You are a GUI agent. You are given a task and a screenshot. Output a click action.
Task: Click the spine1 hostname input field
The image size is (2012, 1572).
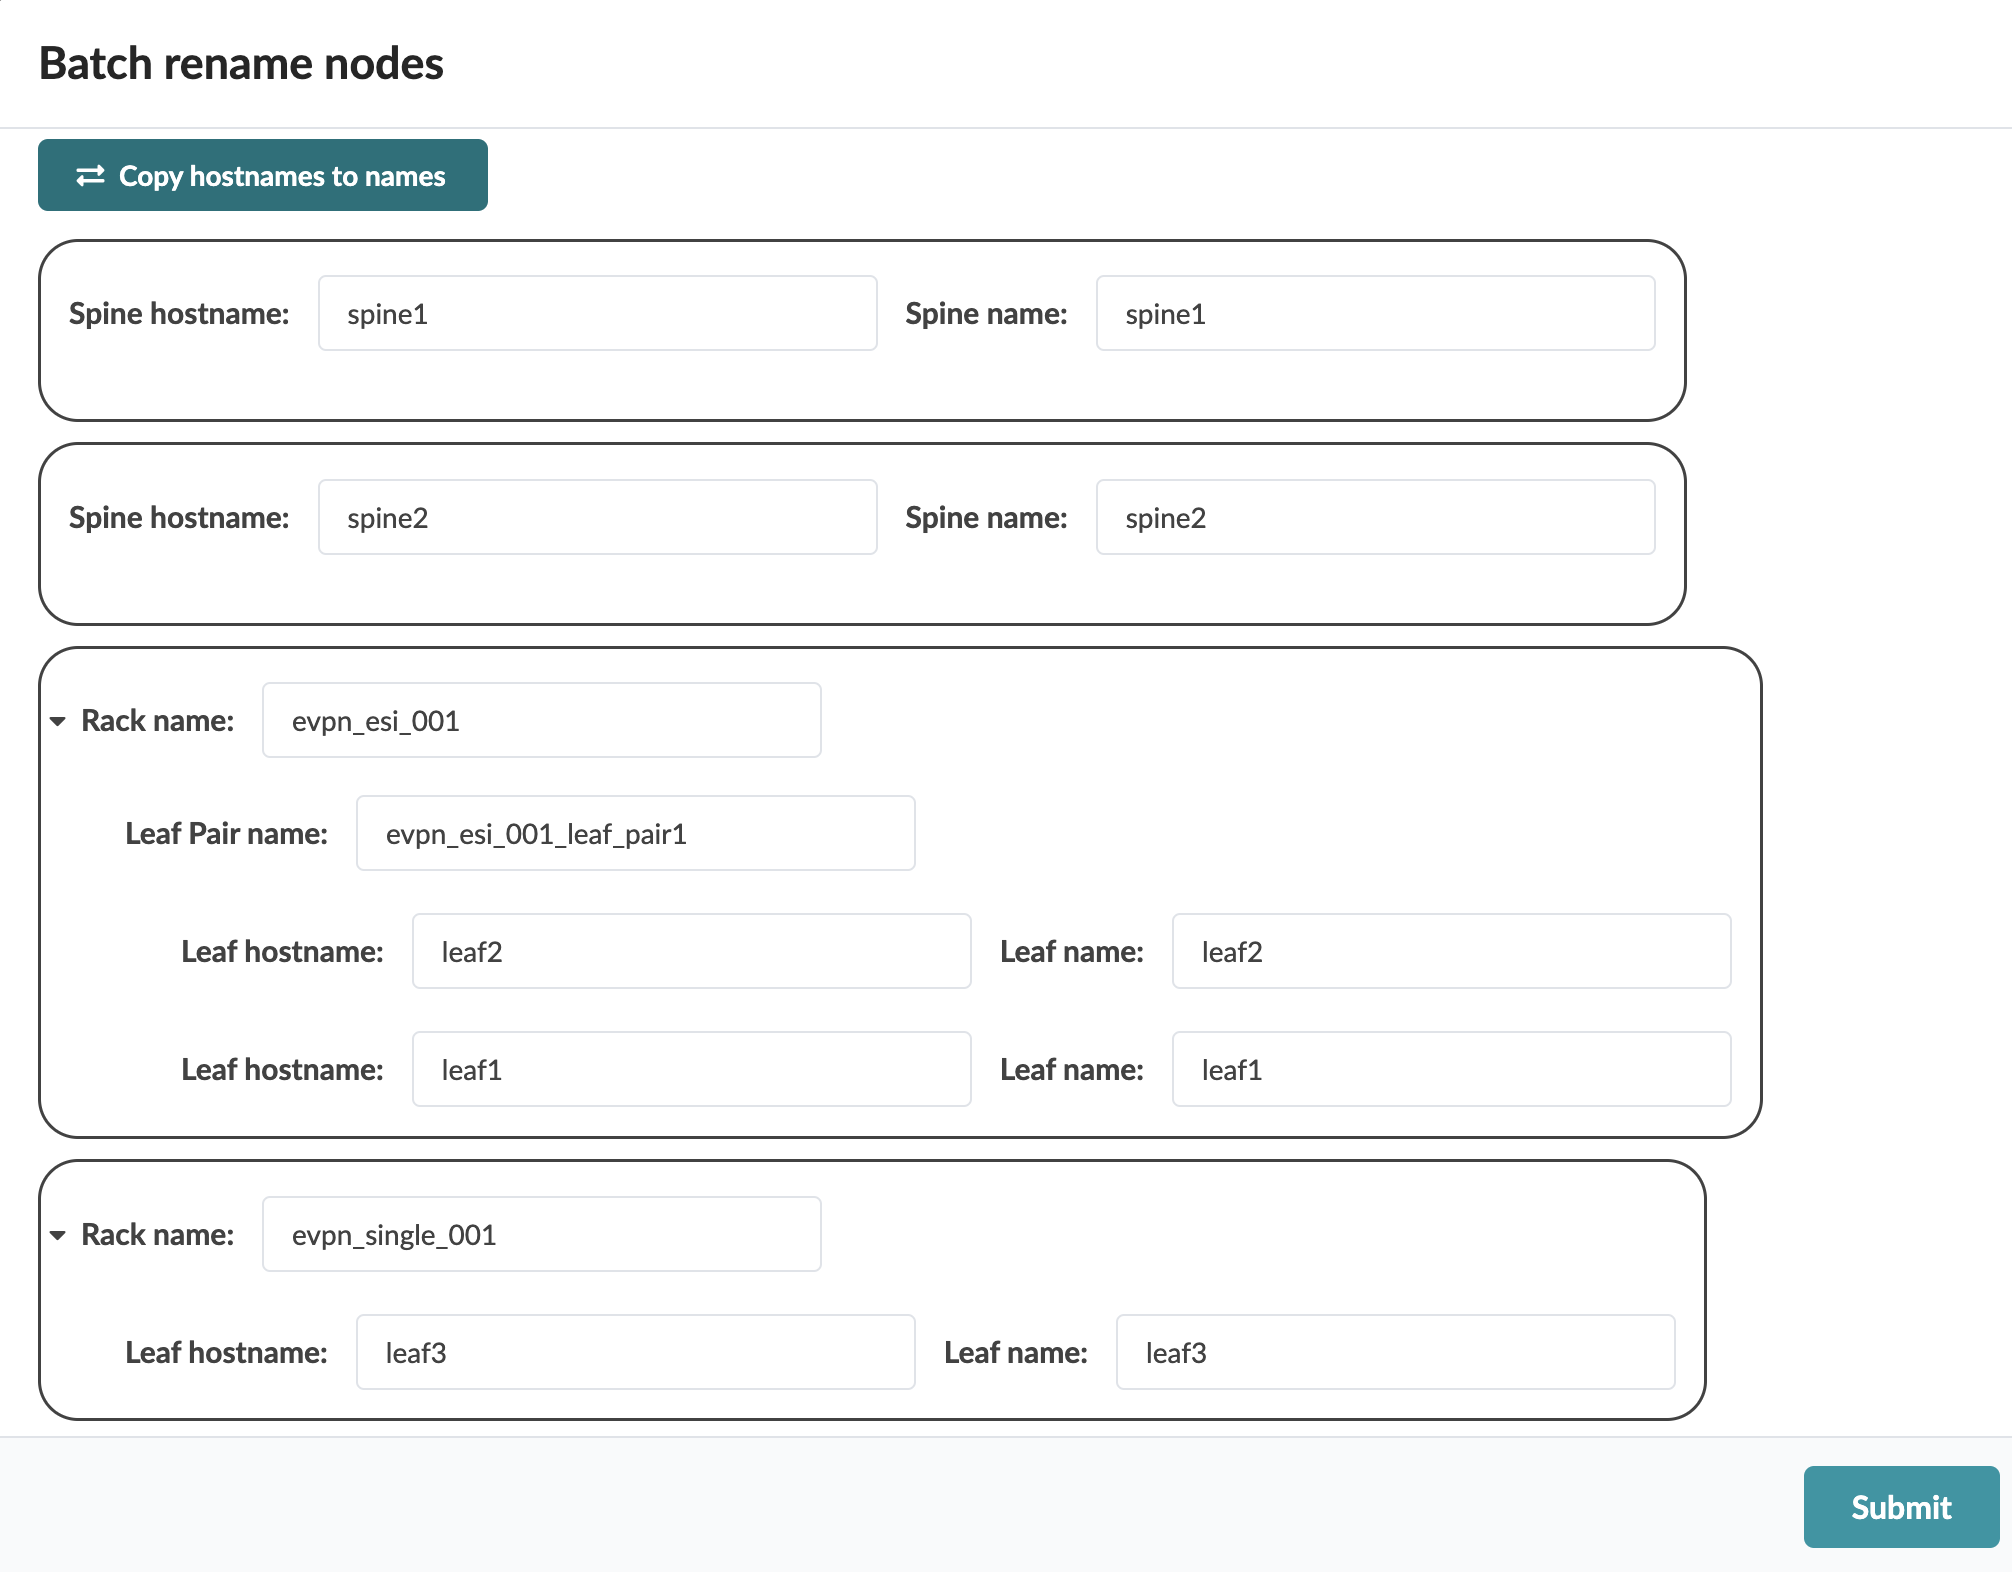(597, 314)
